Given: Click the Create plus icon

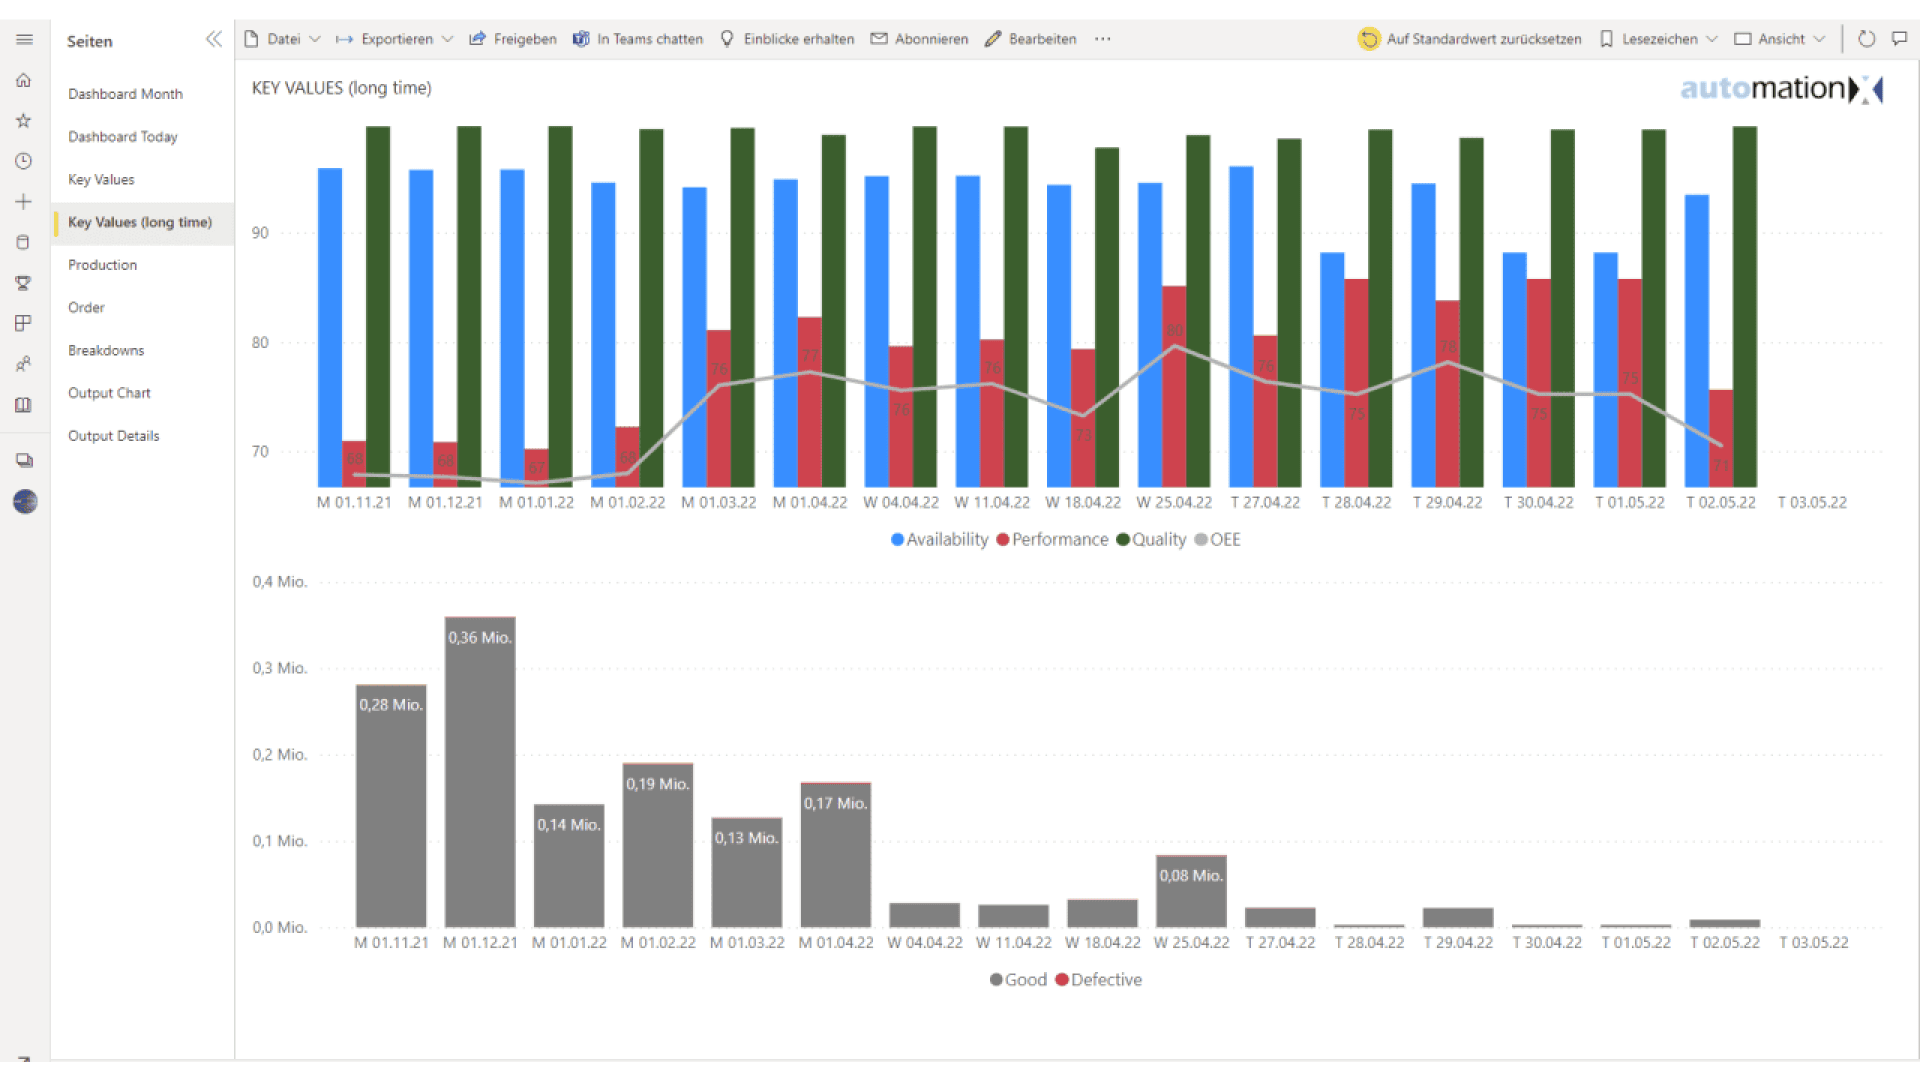Looking at the screenshot, I should pos(23,201).
